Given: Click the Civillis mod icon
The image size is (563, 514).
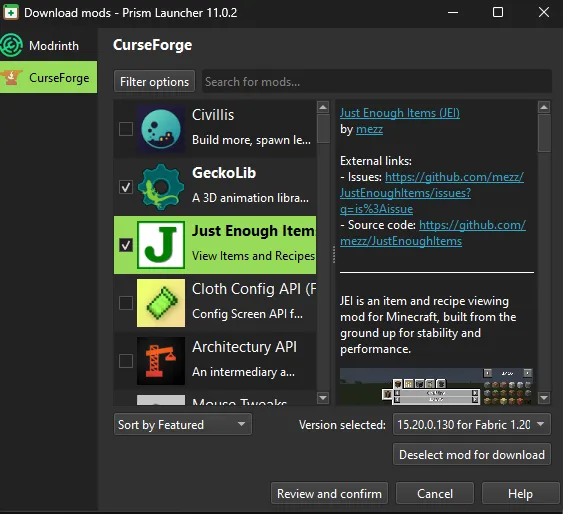Looking at the screenshot, I should 161,129.
